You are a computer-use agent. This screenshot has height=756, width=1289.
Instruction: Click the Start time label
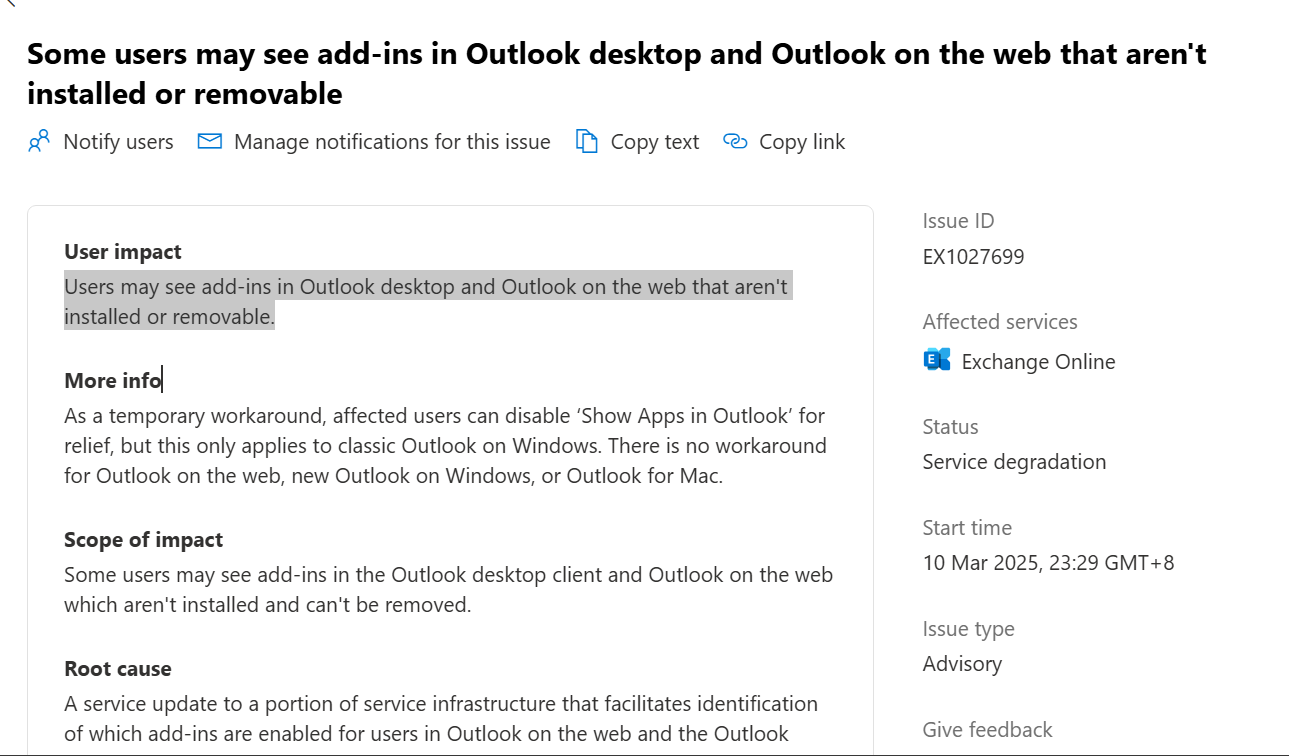click(x=968, y=528)
